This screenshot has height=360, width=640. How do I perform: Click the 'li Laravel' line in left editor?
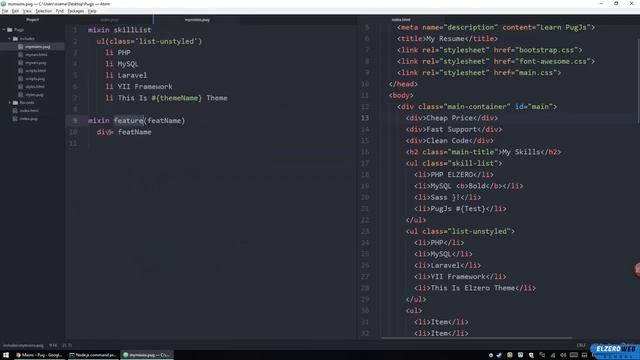[126, 75]
